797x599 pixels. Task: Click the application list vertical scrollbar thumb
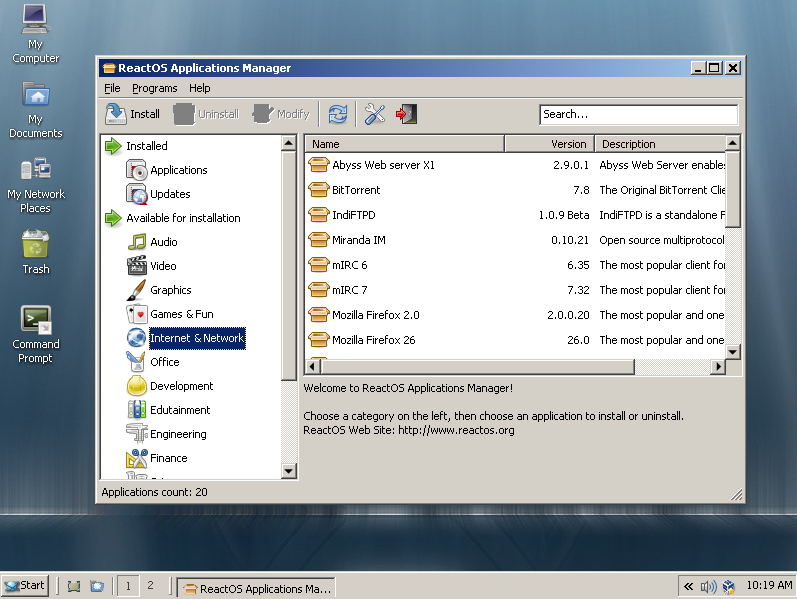click(x=732, y=189)
